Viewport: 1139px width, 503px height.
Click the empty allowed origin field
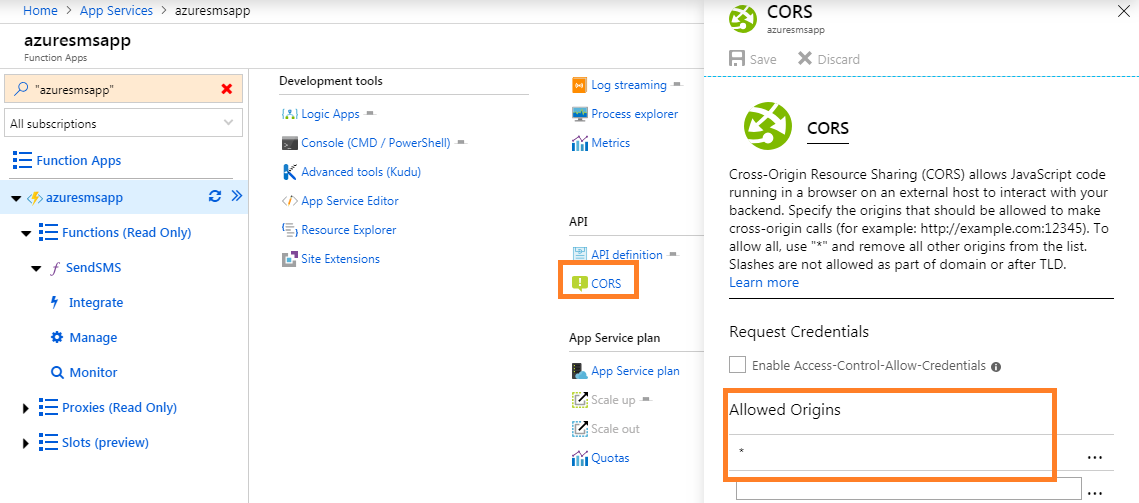pos(909,488)
